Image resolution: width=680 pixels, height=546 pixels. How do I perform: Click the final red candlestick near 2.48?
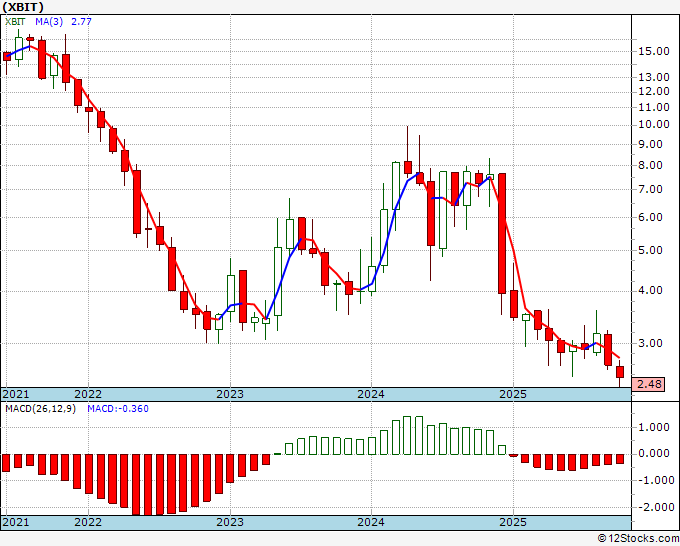click(x=620, y=372)
